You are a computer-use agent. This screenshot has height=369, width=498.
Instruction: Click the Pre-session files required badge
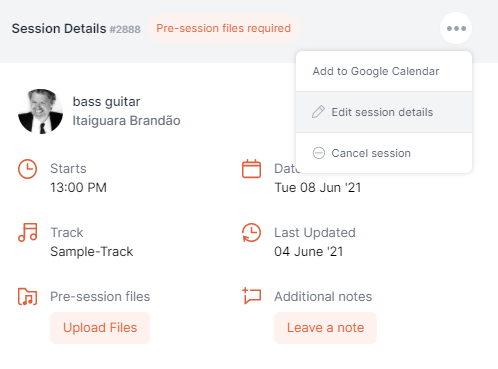coord(224,28)
